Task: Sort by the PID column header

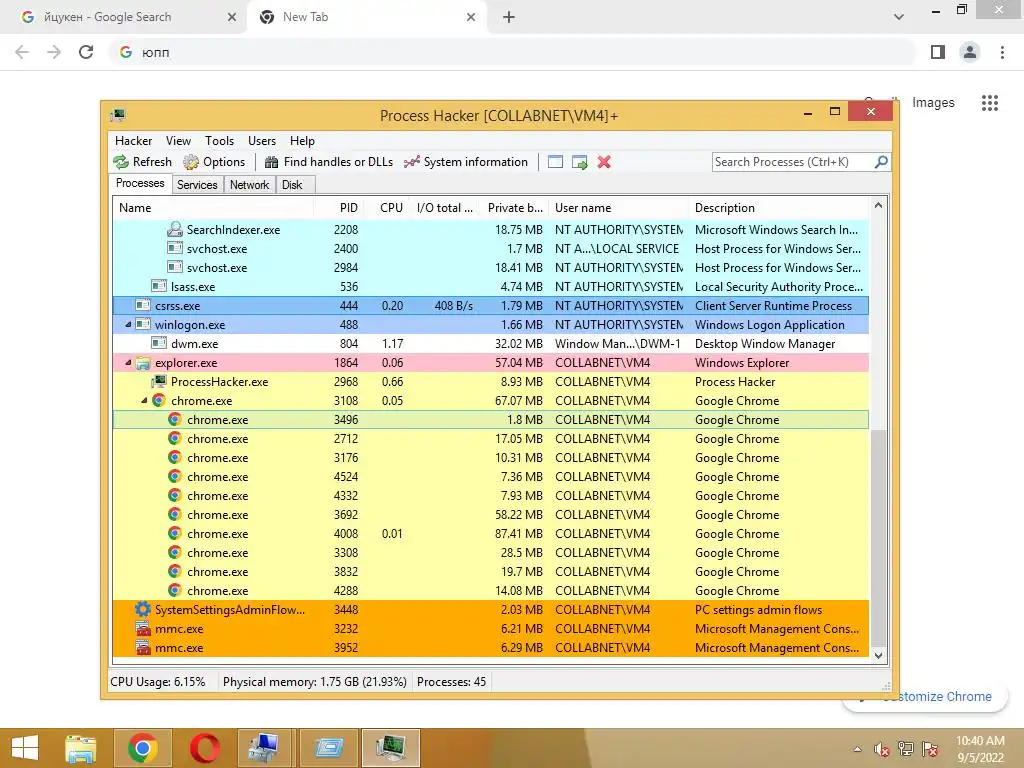Action: pyautogui.click(x=339, y=208)
